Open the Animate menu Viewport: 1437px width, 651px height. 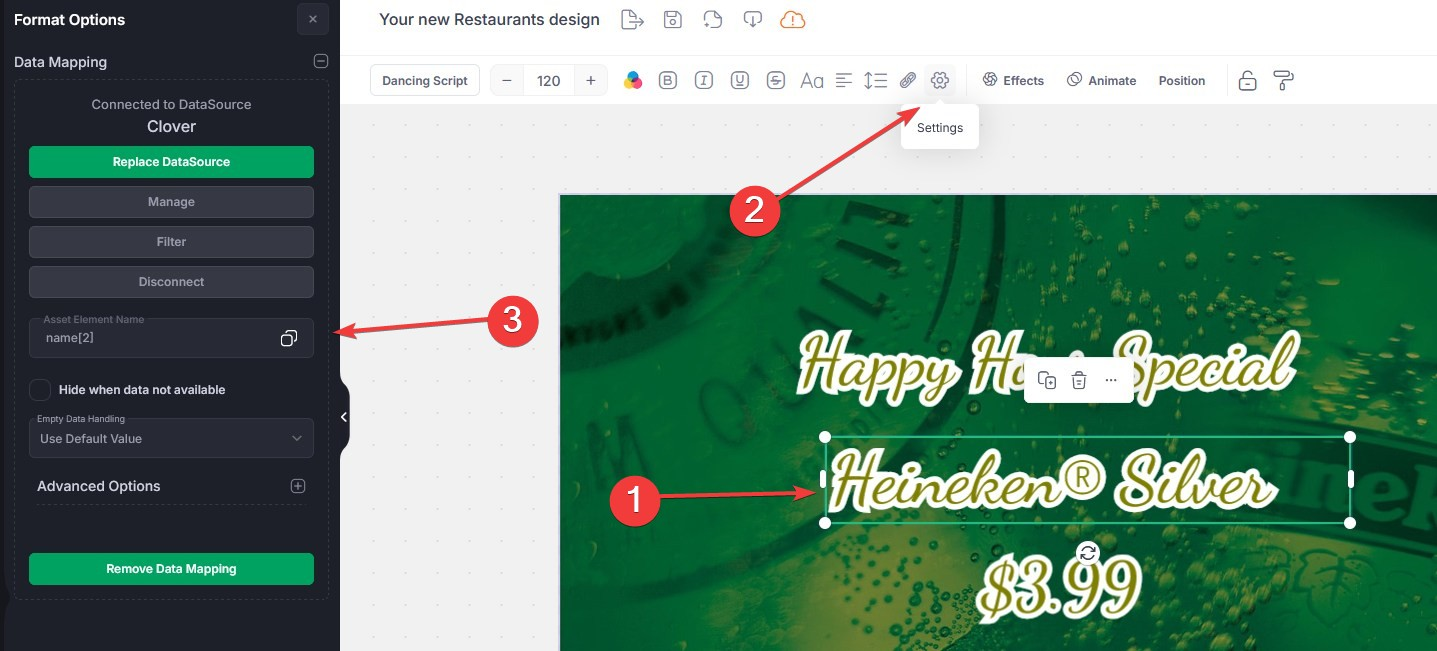click(1101, 81)
